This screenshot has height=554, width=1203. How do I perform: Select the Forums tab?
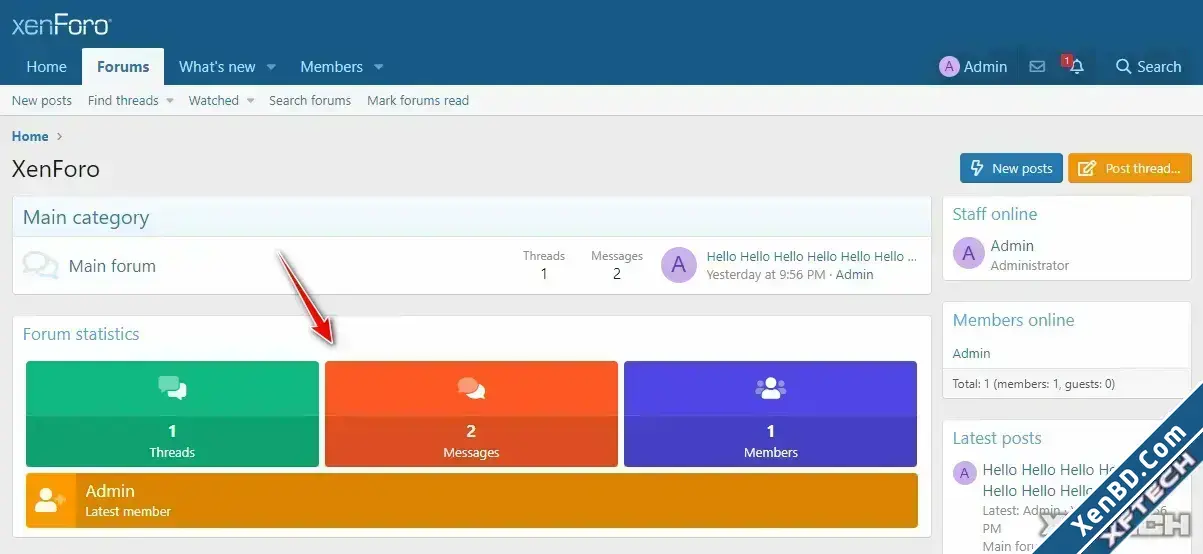coord(123,67)
